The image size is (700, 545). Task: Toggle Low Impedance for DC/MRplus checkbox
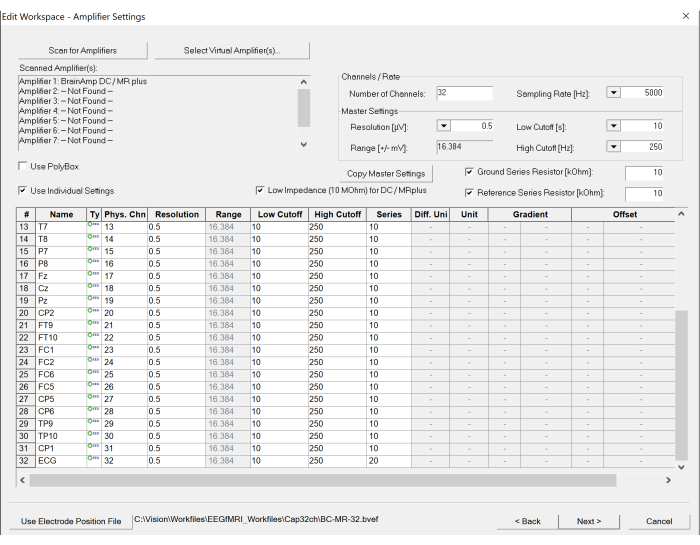[260, 191]
